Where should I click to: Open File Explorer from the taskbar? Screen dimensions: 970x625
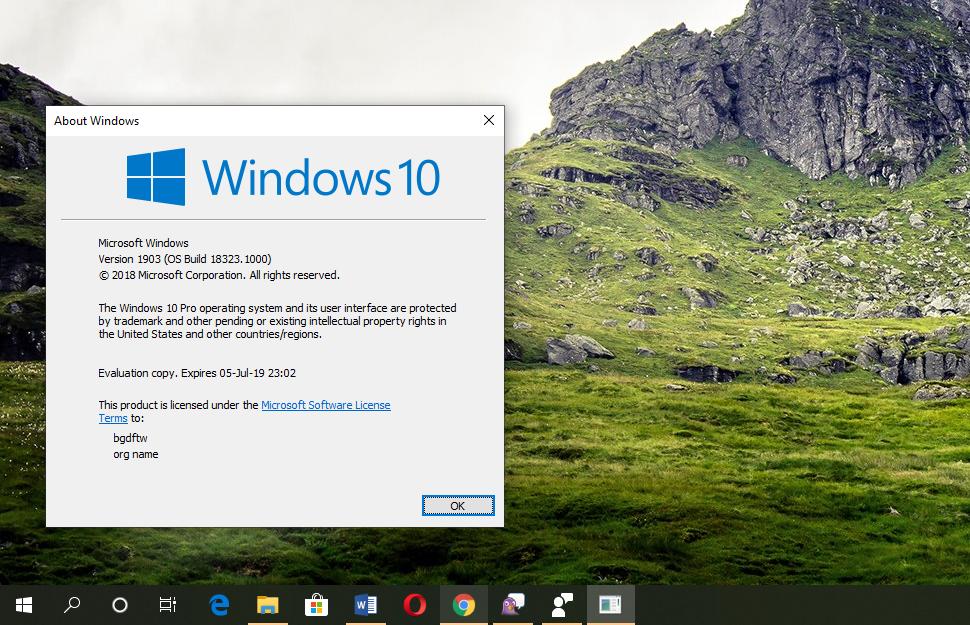[x=268, y=605]
